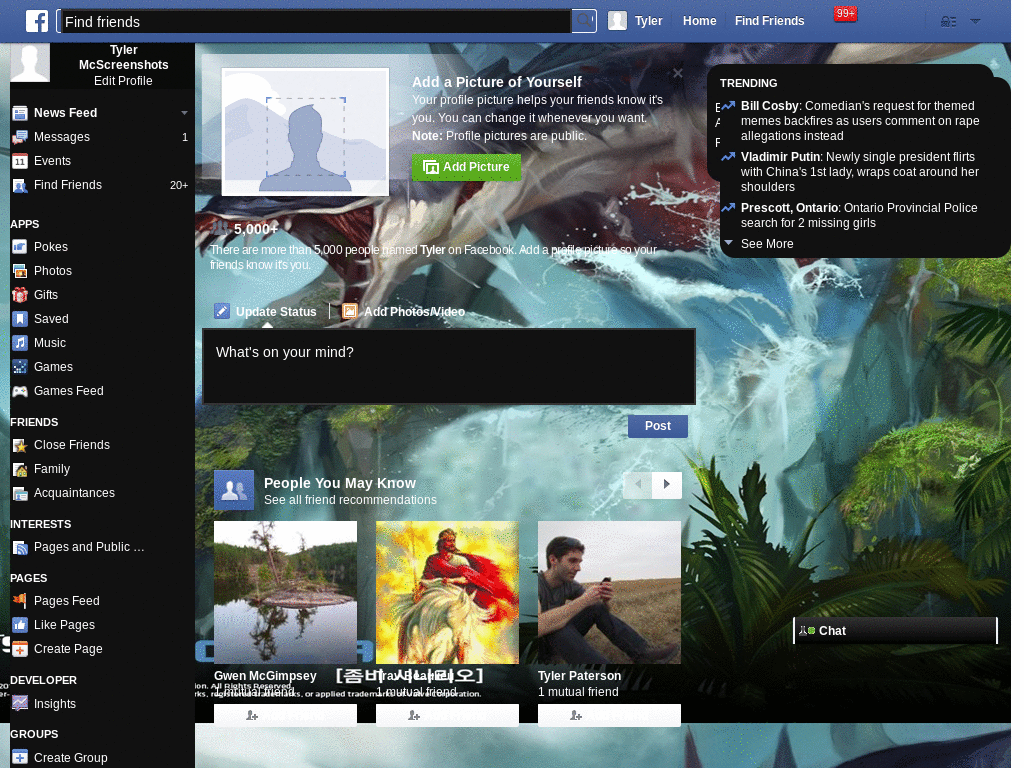
Task: Click the privacy shortcuts icon in top bar
Action: point(948,22)
